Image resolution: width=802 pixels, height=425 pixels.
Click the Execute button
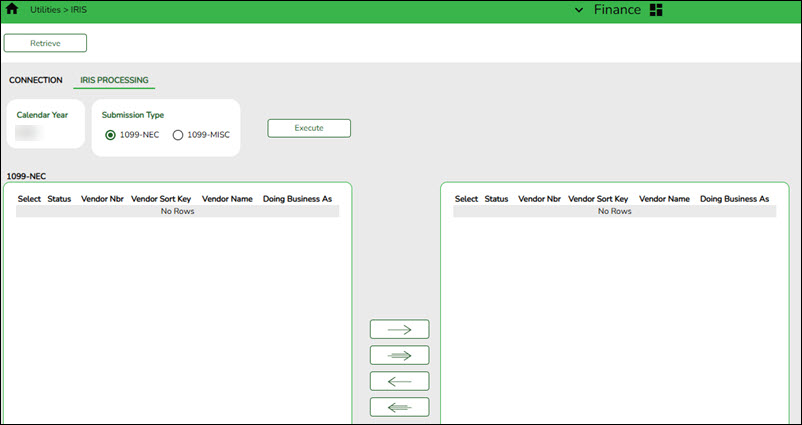coord(309,128)
